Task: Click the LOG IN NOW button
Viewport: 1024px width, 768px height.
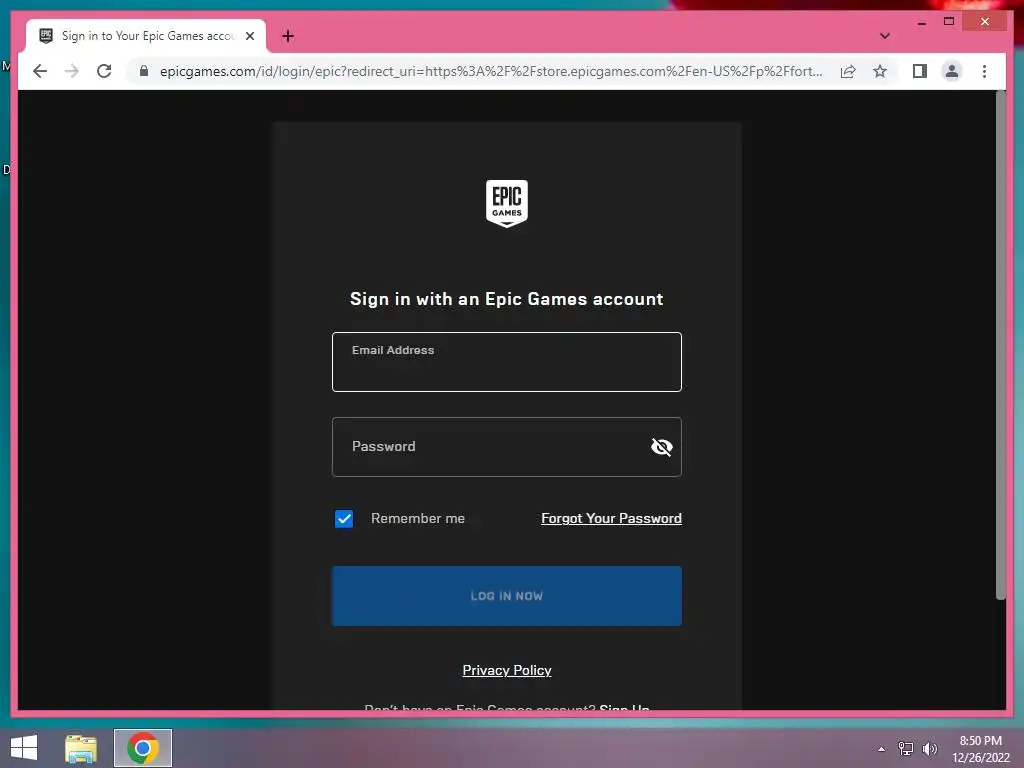Action: point(507,596)
